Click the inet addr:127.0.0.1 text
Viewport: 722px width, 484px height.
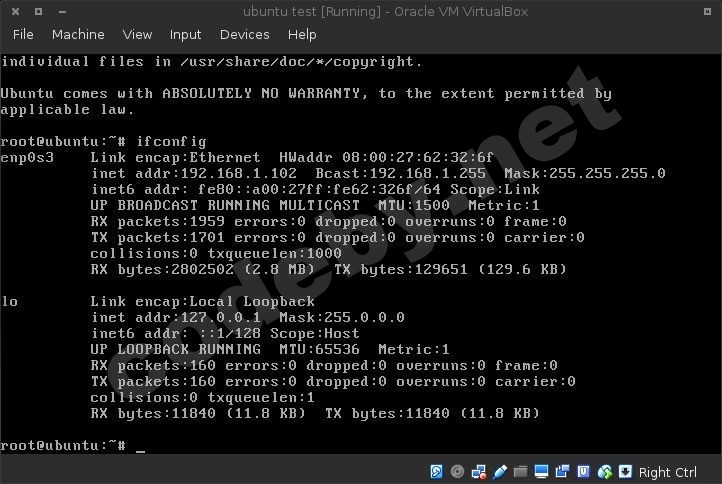tap(176, 317)
